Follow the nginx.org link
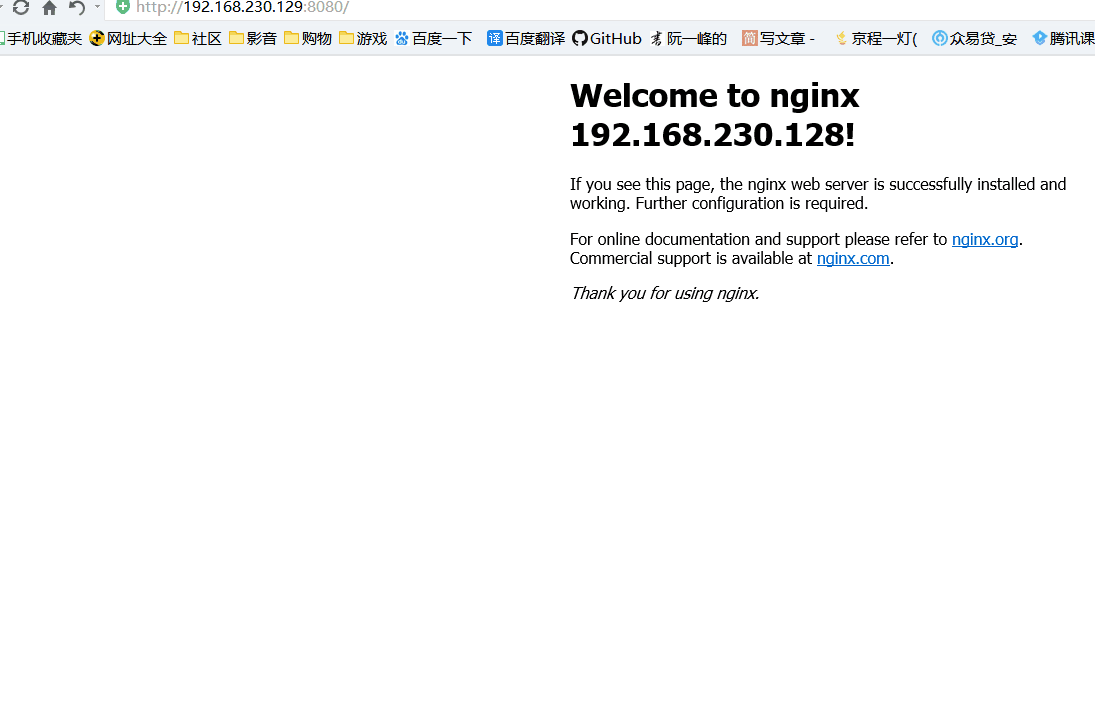Viewport: 1095px width, 721px height. click(x=985, y=239)
